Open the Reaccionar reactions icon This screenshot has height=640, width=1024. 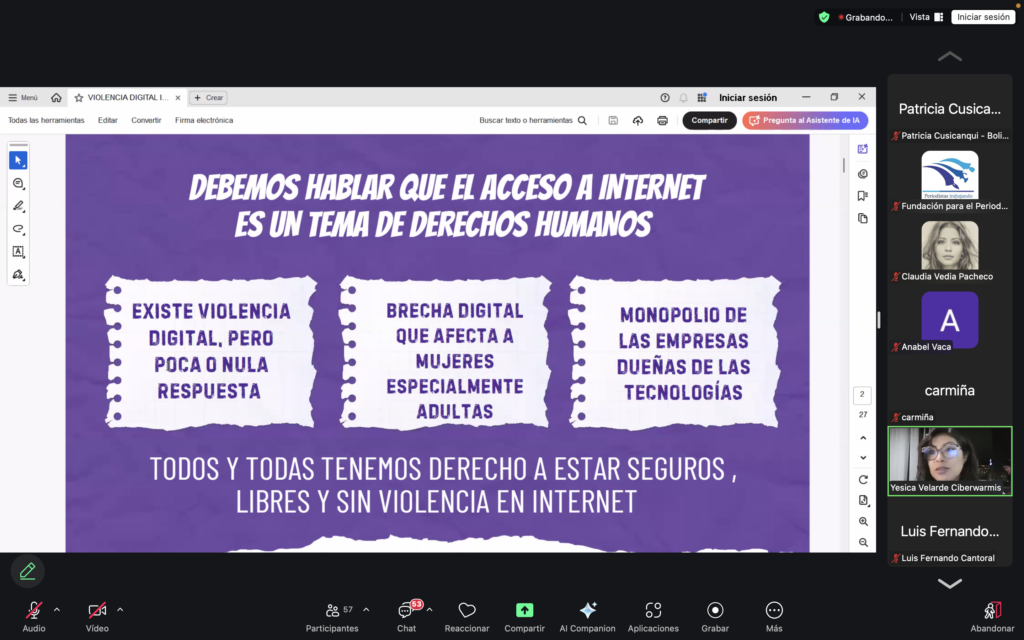pyautogui.click(x=466, y=610)
